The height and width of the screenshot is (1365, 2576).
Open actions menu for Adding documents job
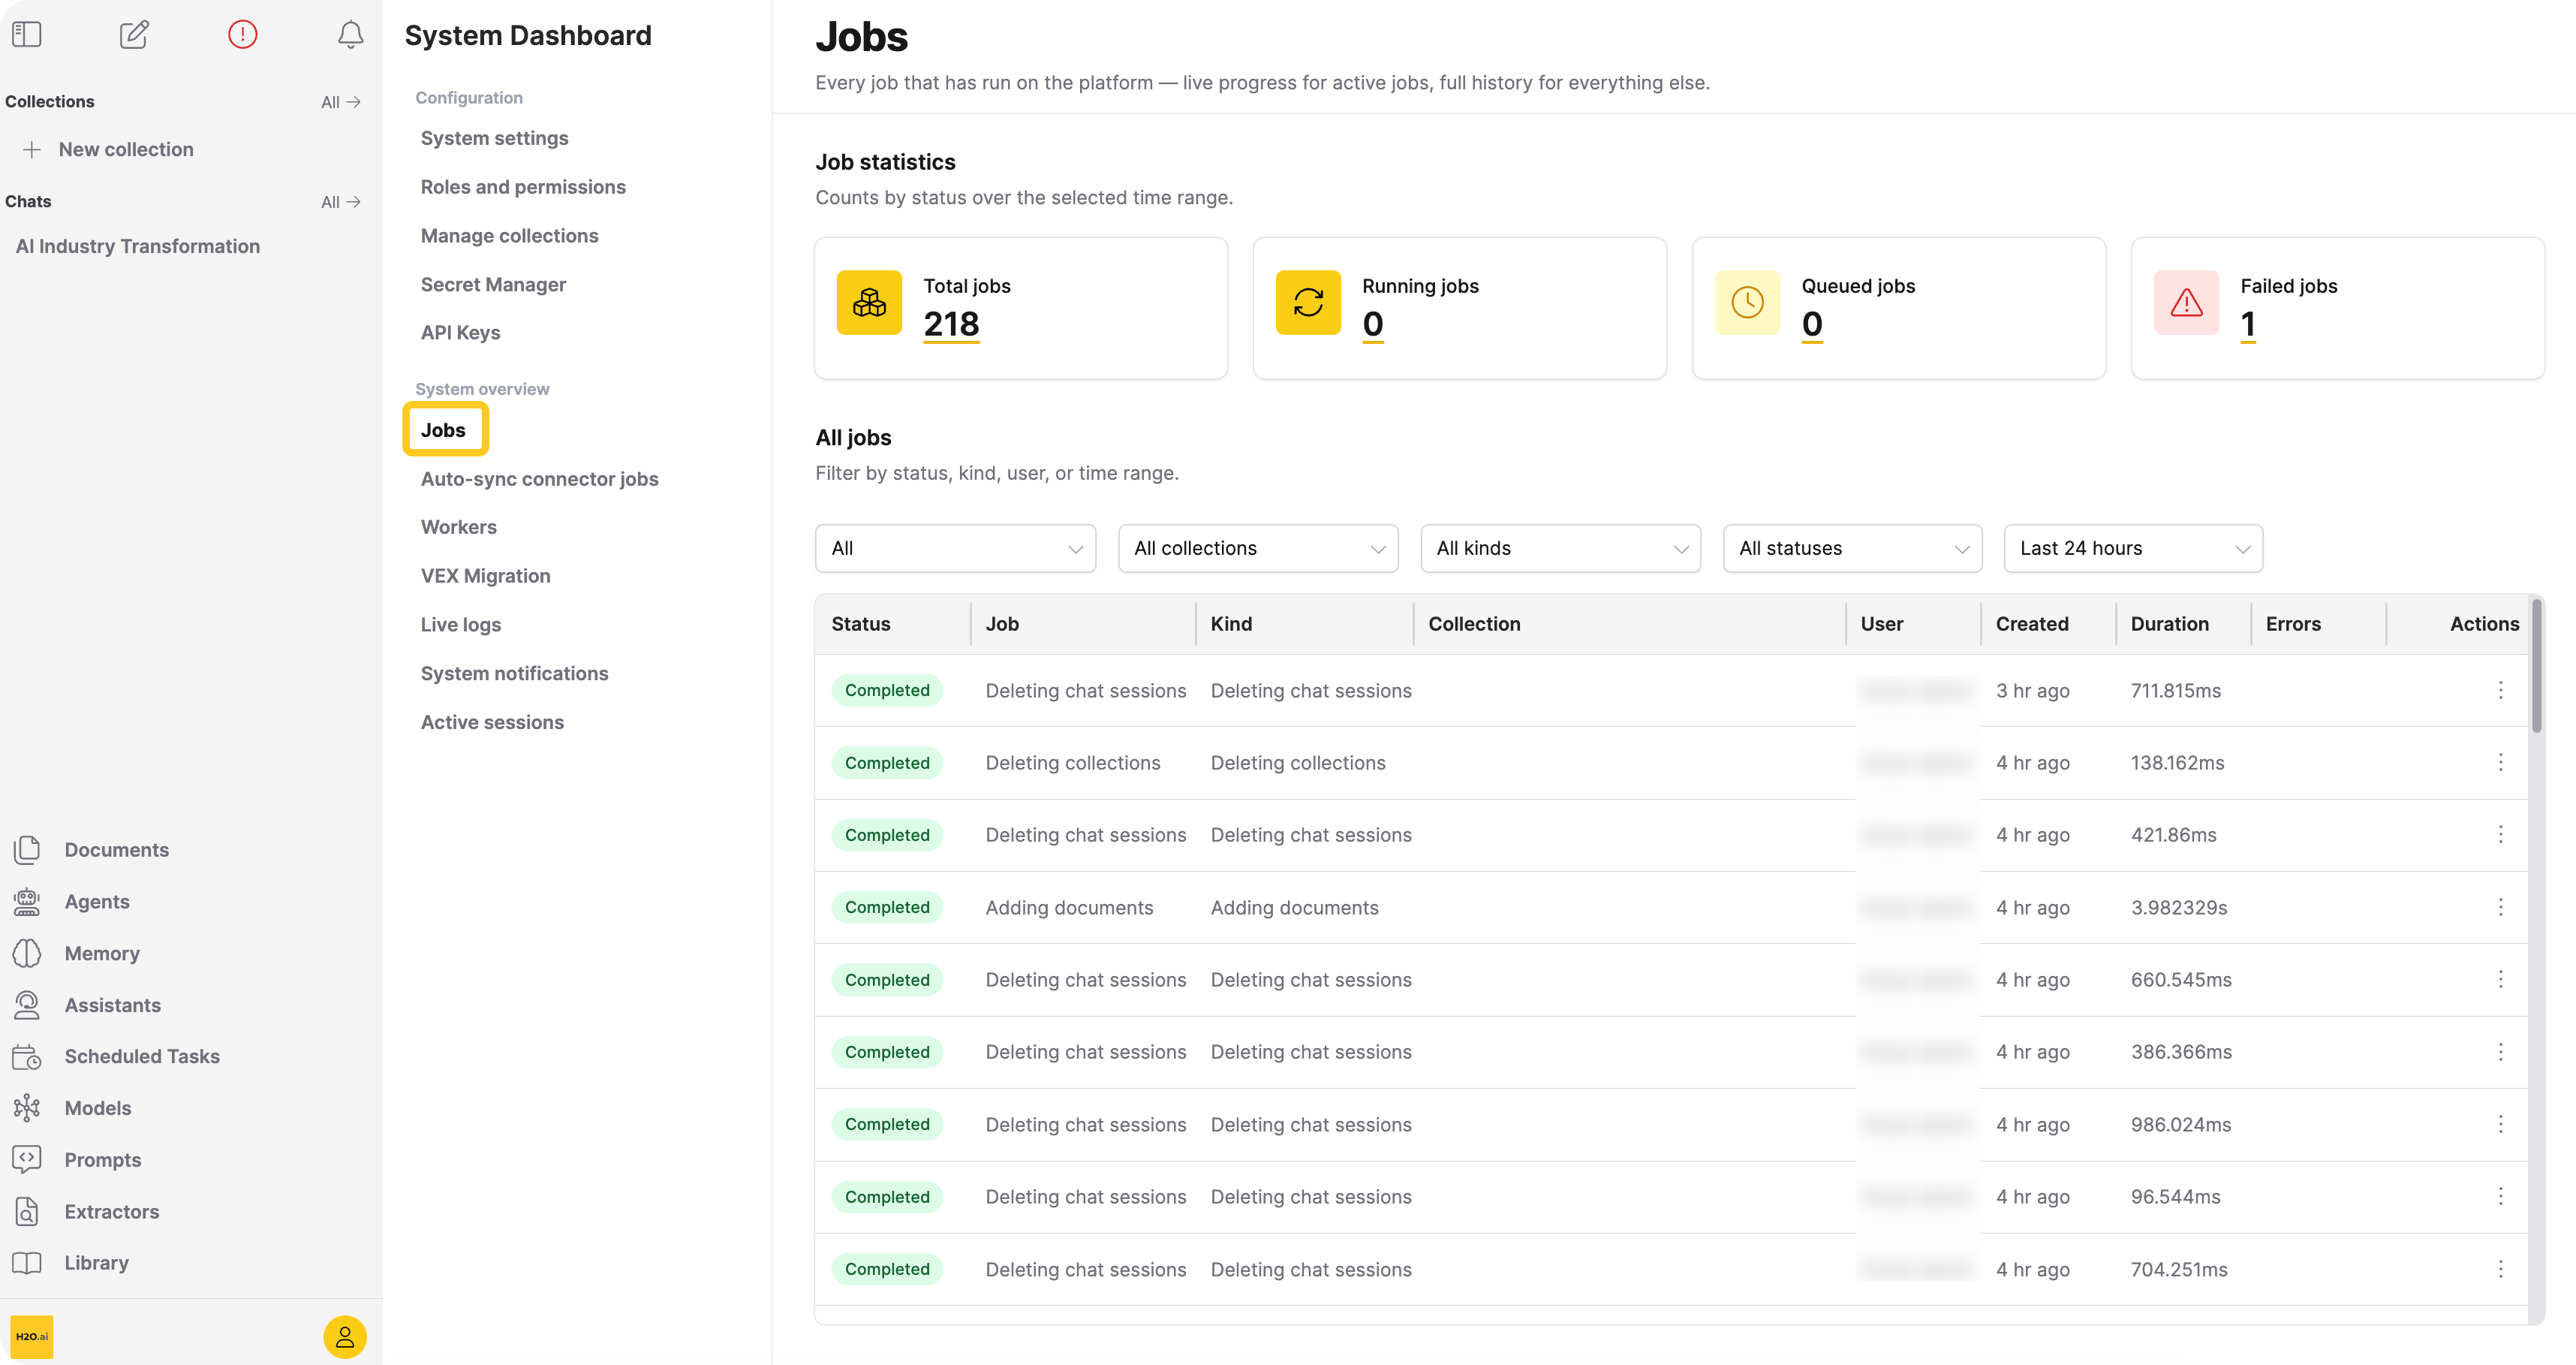(2500, 908)
